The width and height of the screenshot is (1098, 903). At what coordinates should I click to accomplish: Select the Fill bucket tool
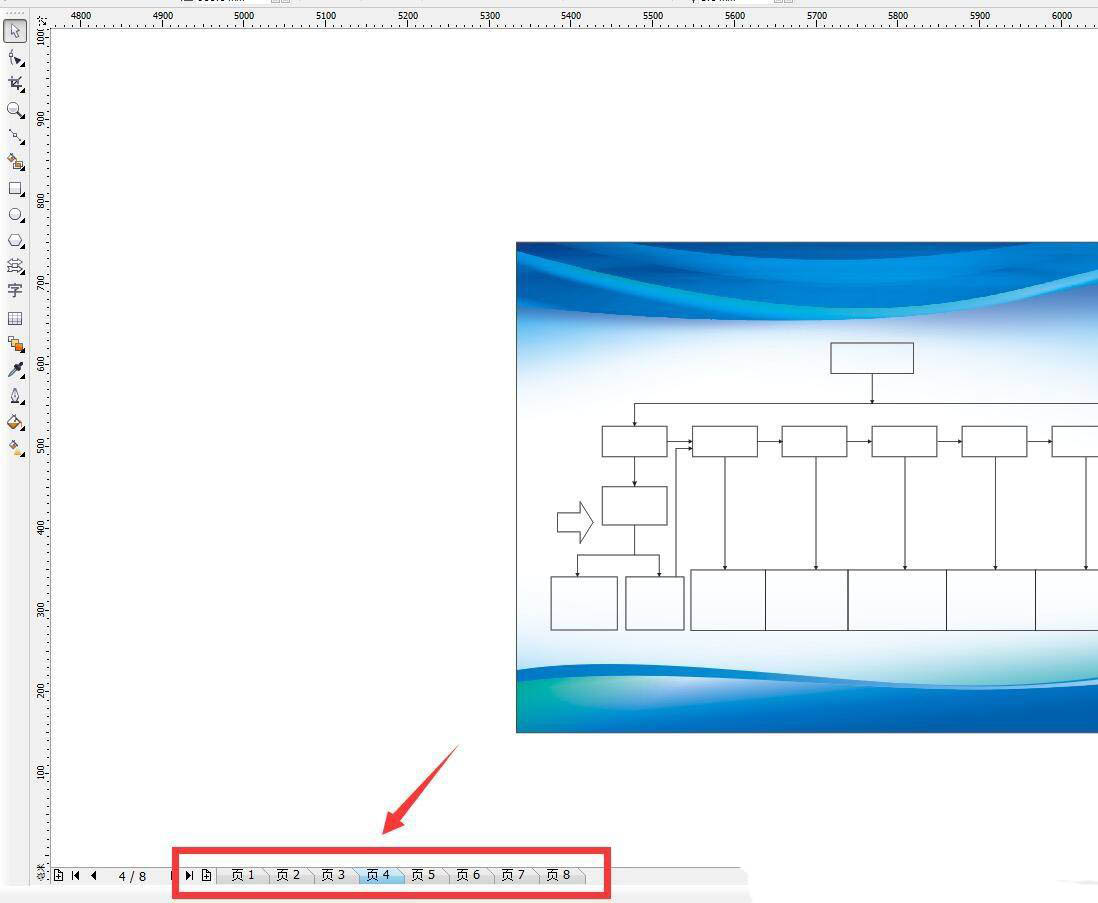[15, 422]
